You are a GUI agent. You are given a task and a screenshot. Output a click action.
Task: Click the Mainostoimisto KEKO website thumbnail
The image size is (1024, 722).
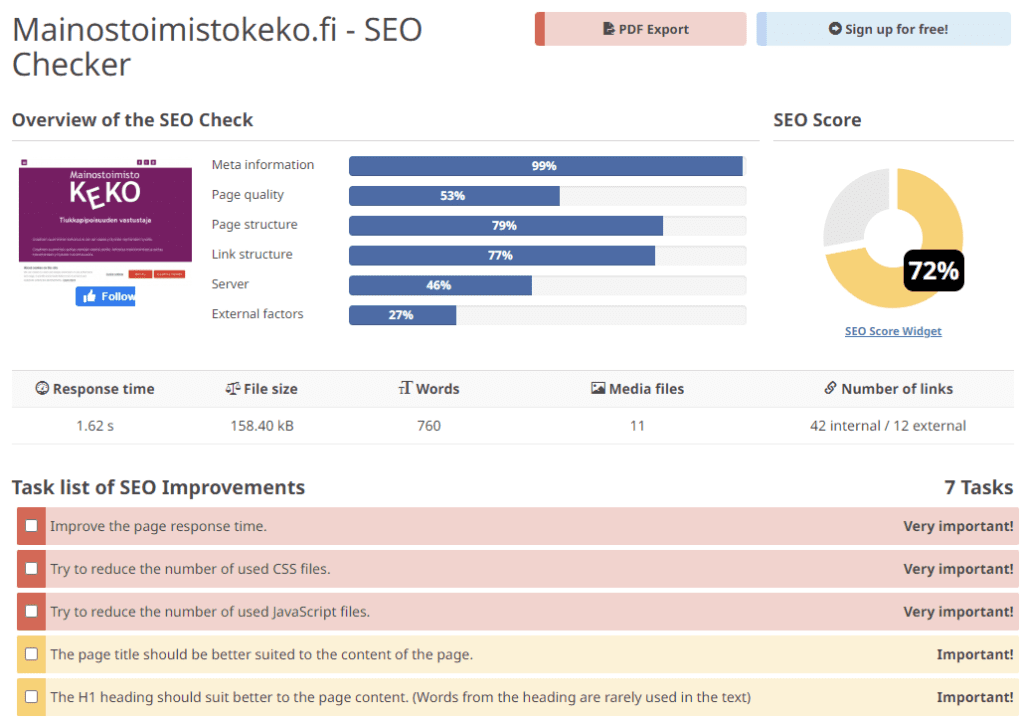[x=105, y=220]
